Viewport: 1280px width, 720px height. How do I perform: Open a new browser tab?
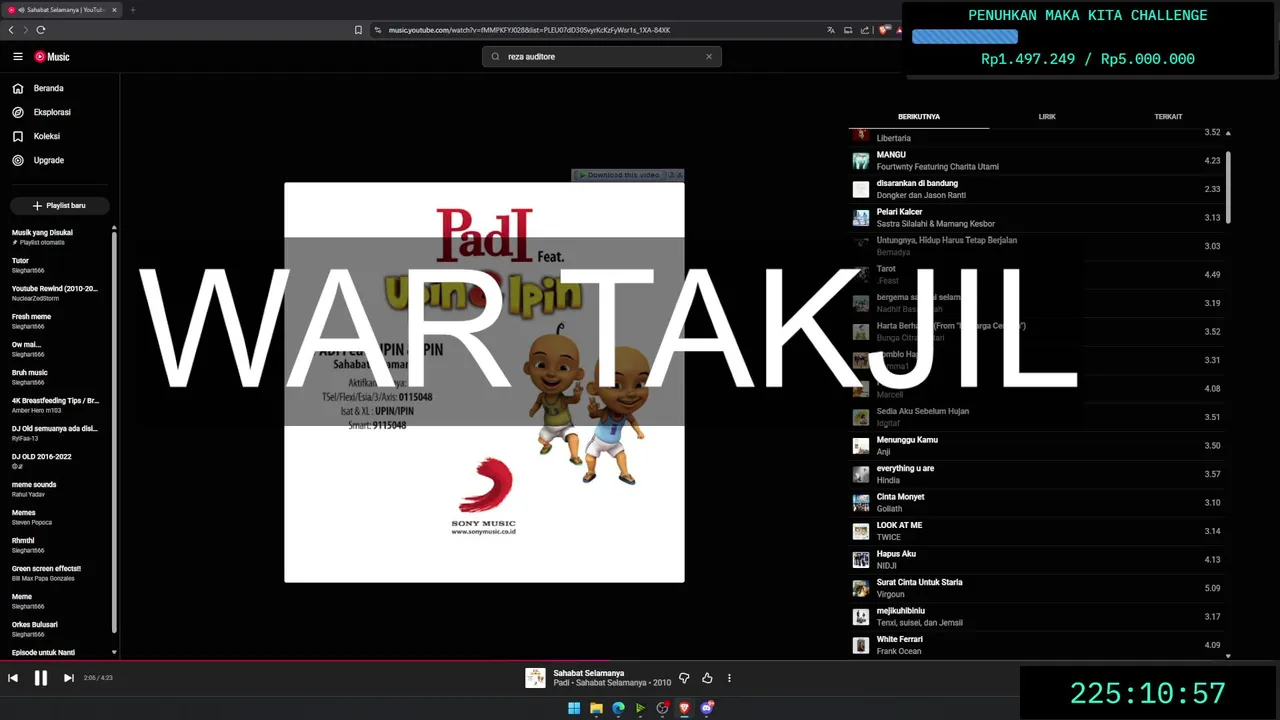[132, 10]
